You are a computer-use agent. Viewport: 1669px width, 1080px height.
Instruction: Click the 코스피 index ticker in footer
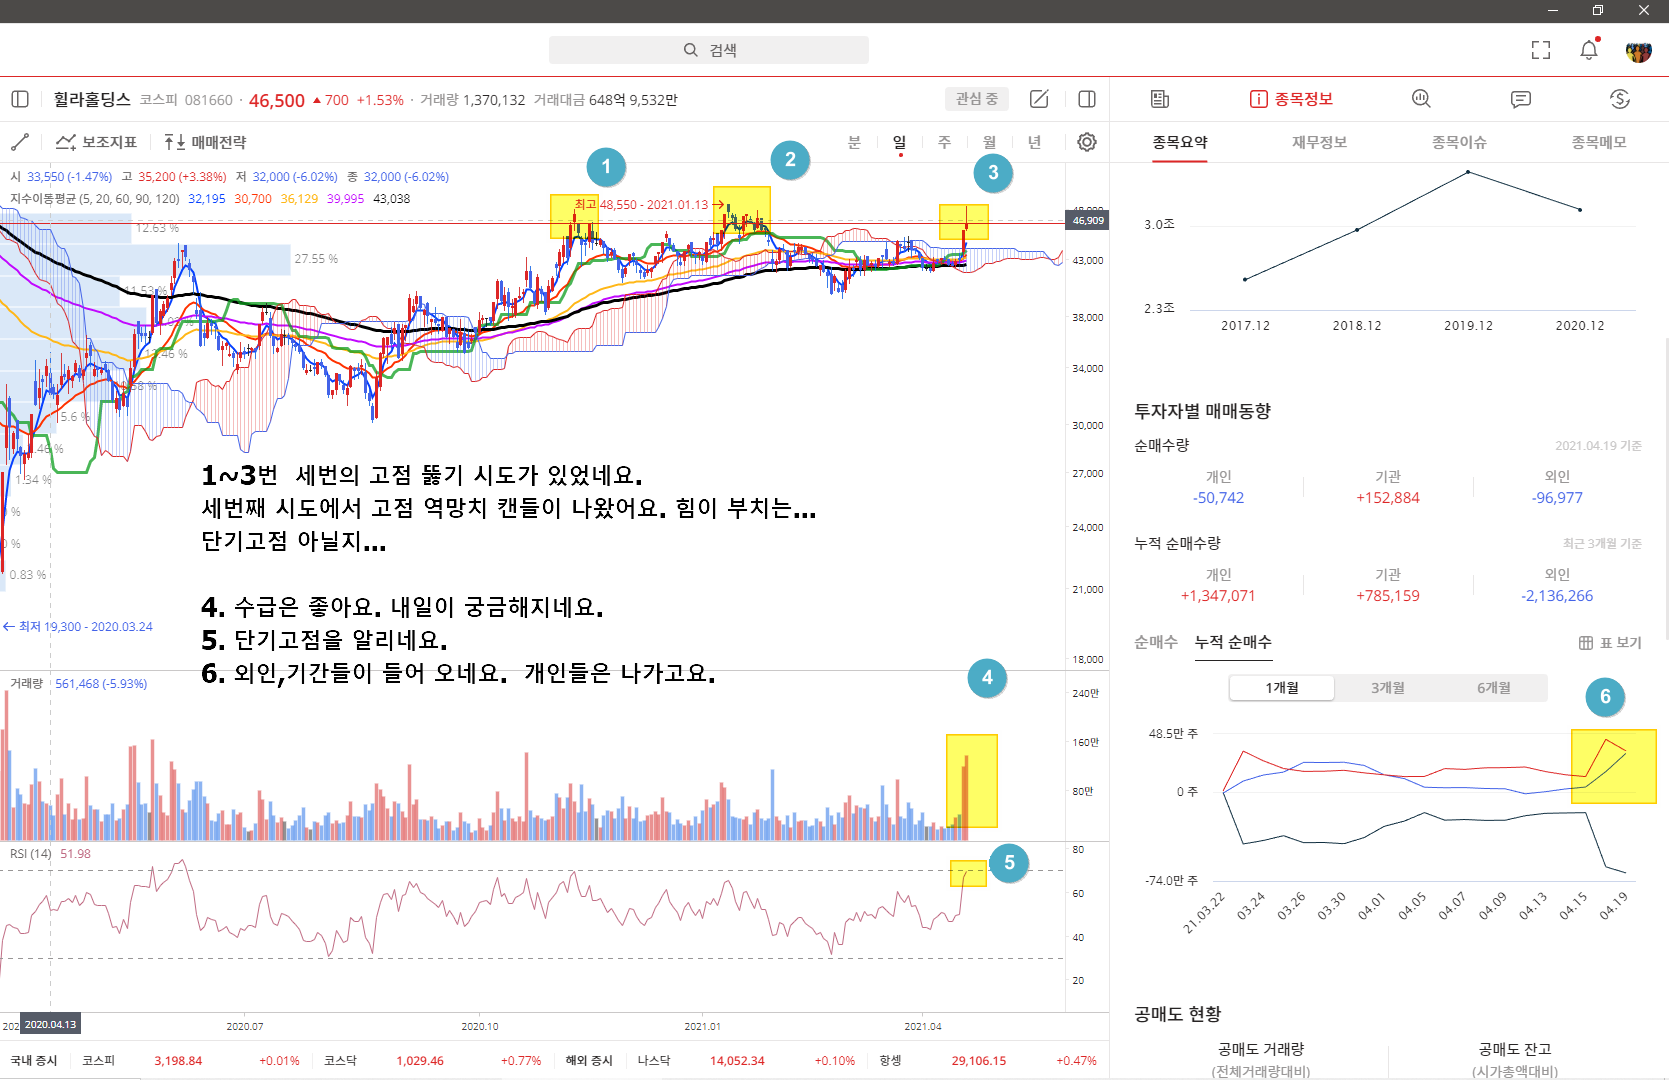[99, 1061]
